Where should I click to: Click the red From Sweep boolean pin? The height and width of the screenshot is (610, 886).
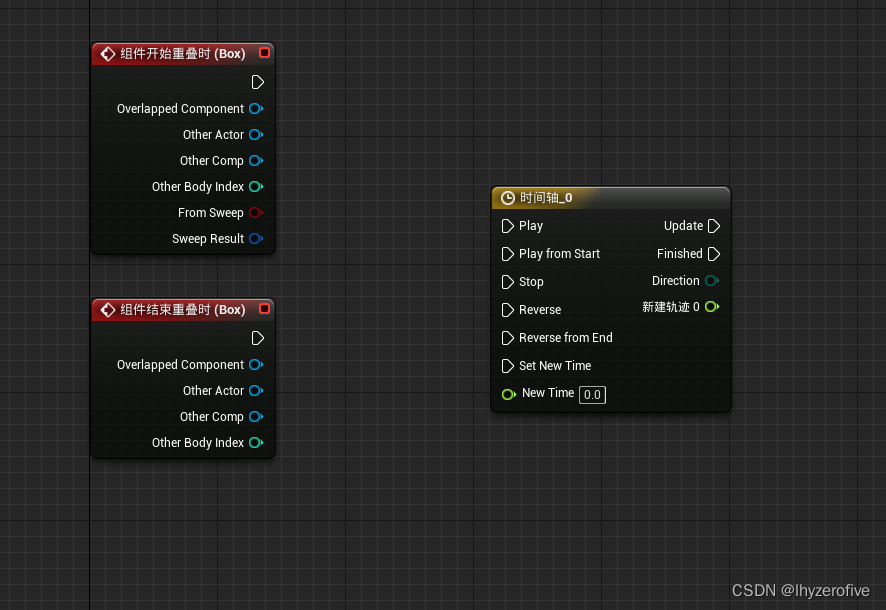coord(256,212)
